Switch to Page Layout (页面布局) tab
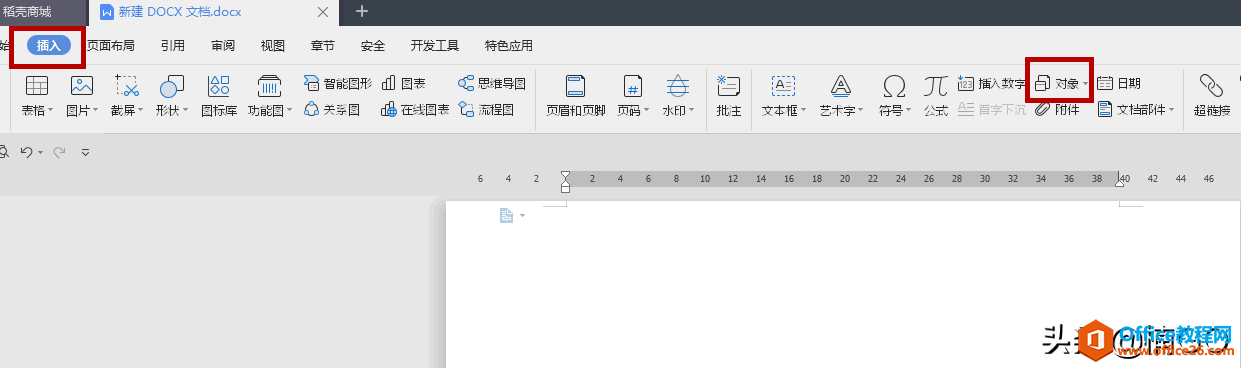1241x368 pixels. 111,45
